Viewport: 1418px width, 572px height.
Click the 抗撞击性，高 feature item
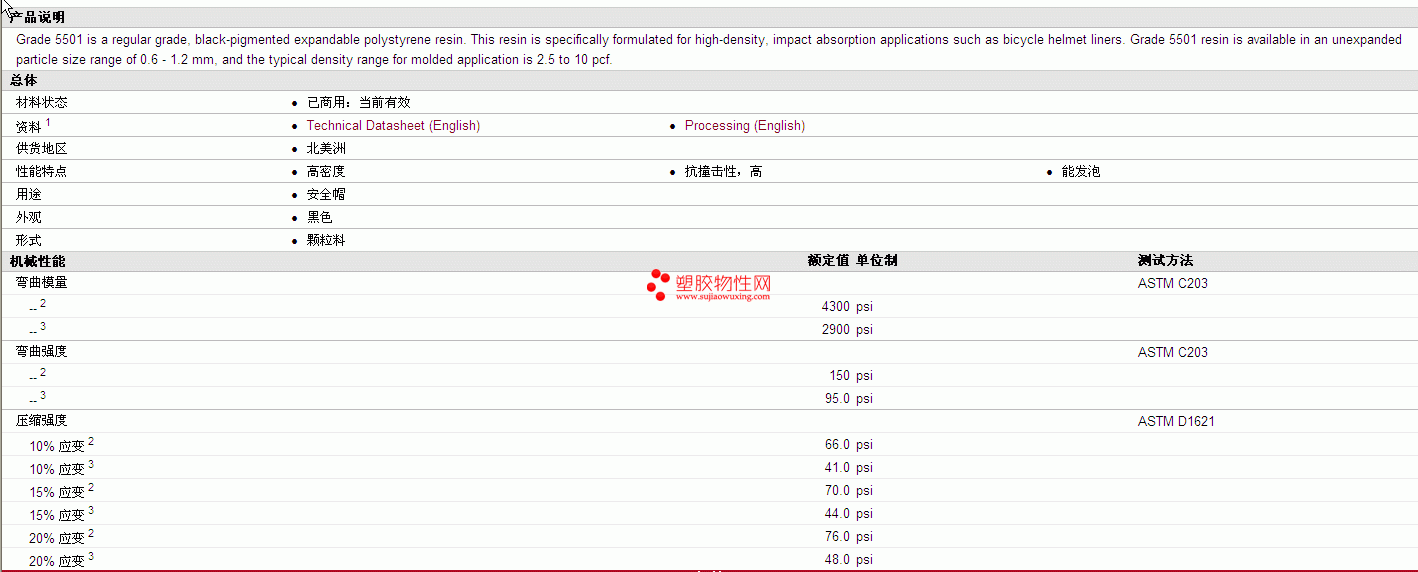coord(723,172)
